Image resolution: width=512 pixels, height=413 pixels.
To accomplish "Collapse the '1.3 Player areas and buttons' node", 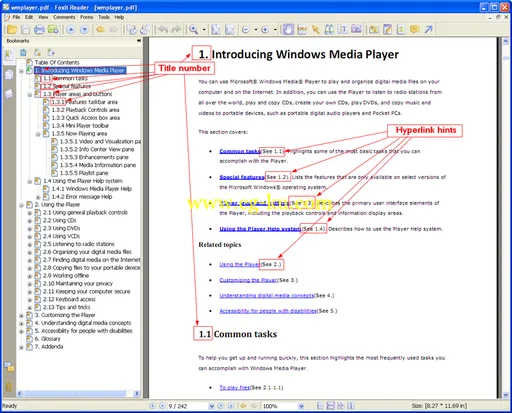I will [x=30, y=95].
